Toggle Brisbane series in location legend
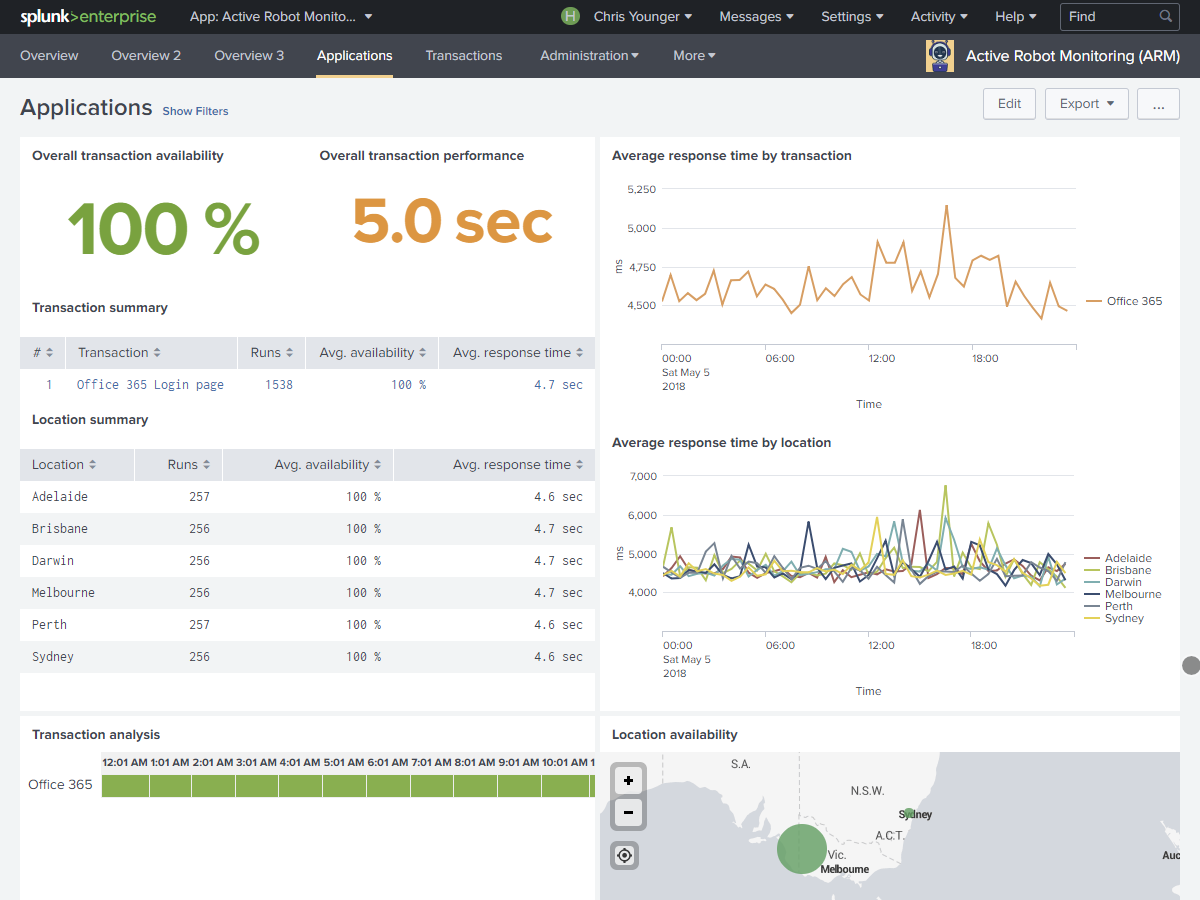Viewport: 1200px width, 900px height. pyautogui.click(x=1127, y=570)
